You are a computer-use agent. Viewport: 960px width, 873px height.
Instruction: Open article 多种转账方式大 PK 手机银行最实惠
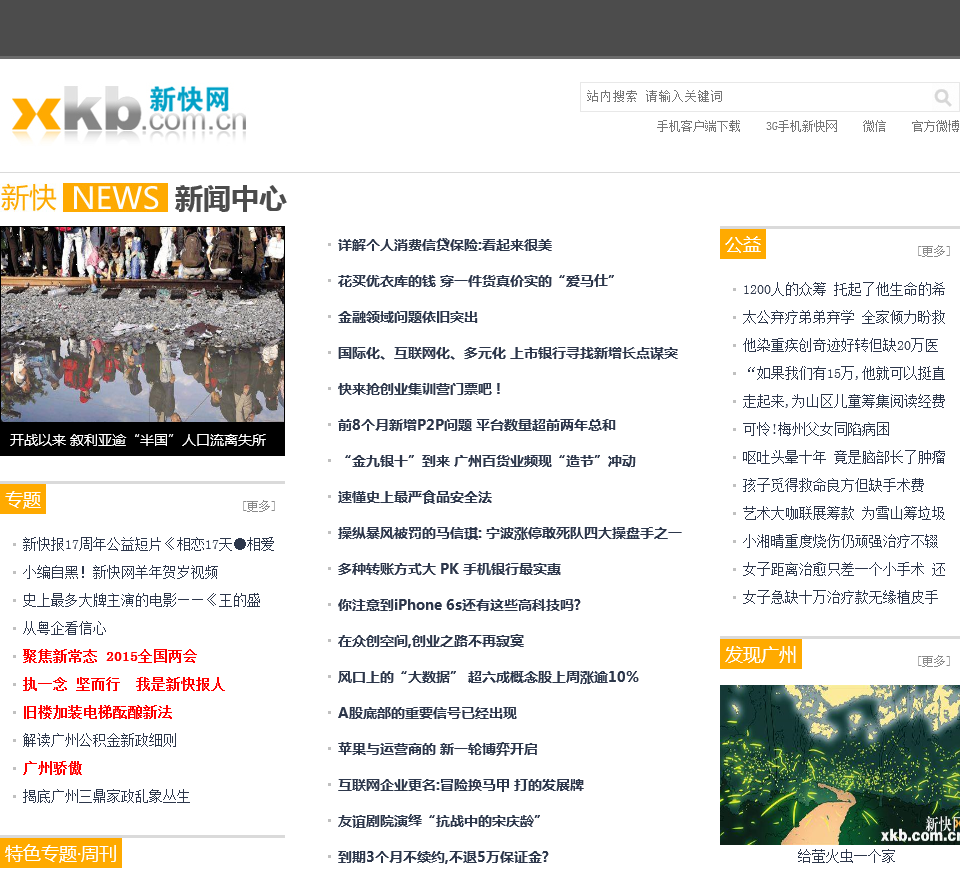449,569
